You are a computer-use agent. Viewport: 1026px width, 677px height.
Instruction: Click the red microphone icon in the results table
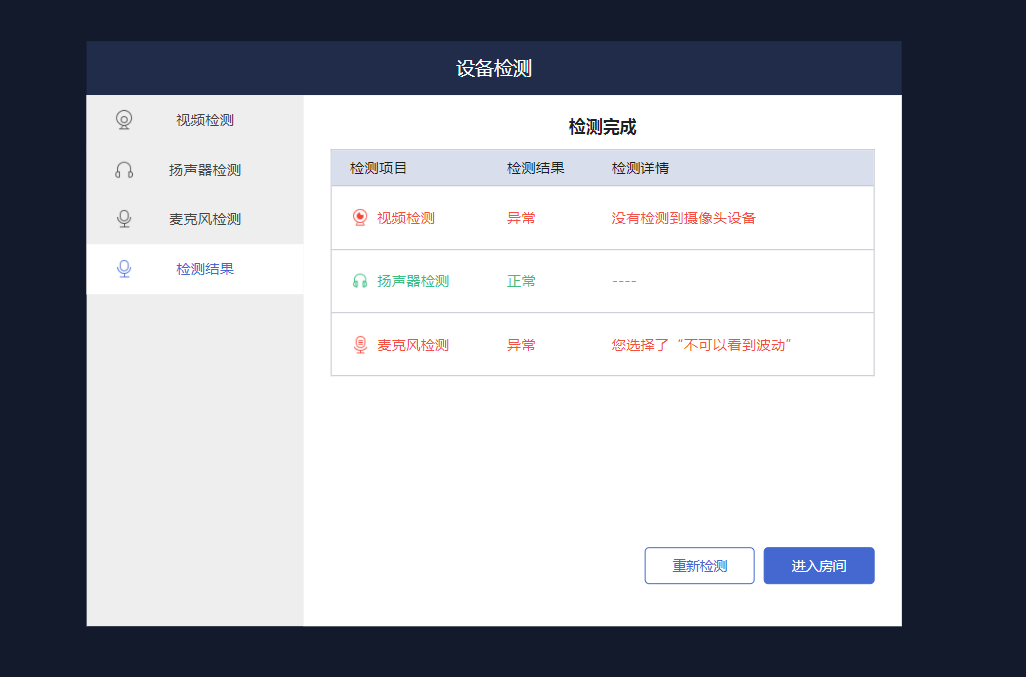[360, 345]
